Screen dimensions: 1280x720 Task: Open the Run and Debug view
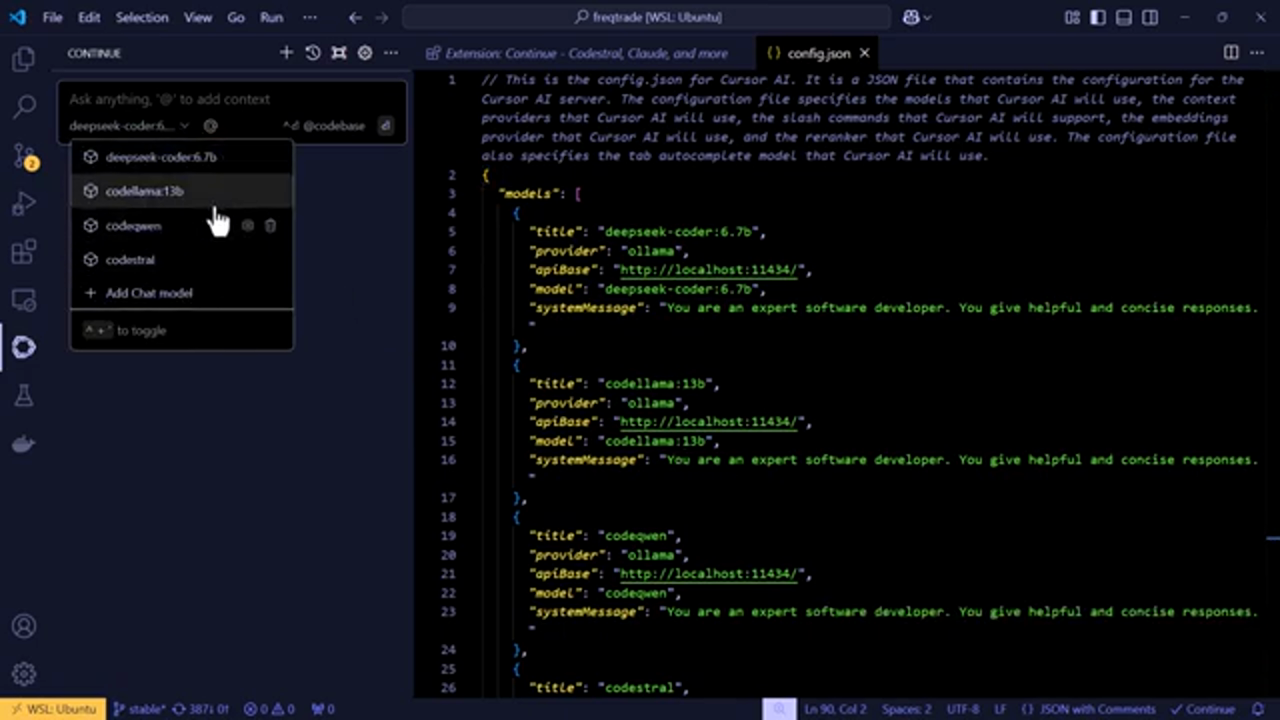24,204
